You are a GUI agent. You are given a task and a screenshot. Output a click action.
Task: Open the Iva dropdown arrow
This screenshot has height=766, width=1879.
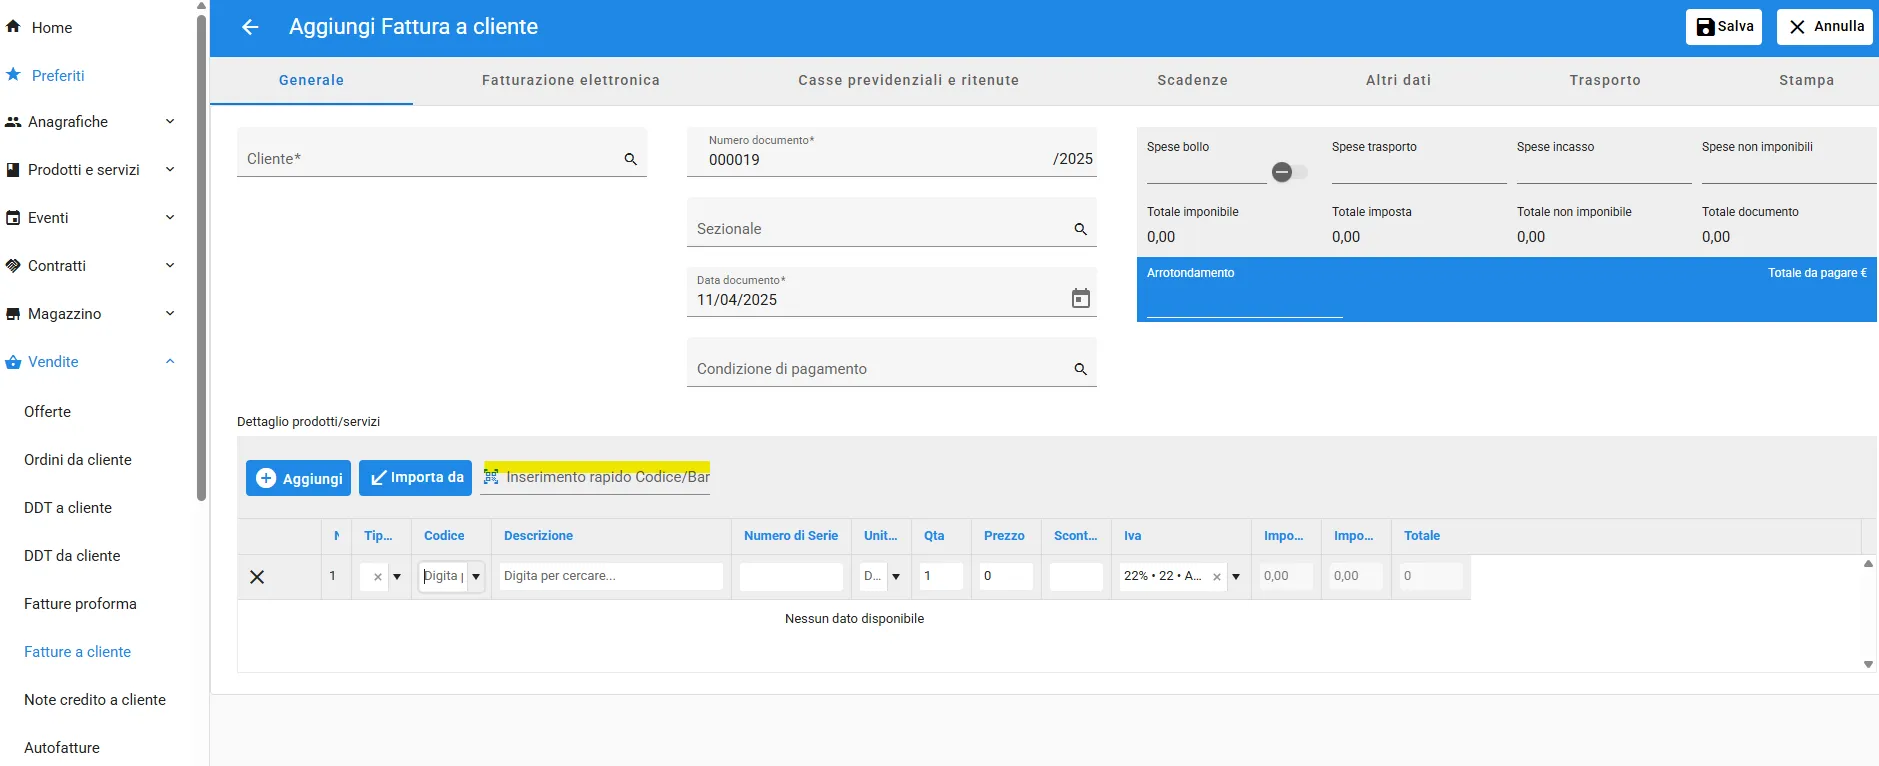(x=1236, y=577)
